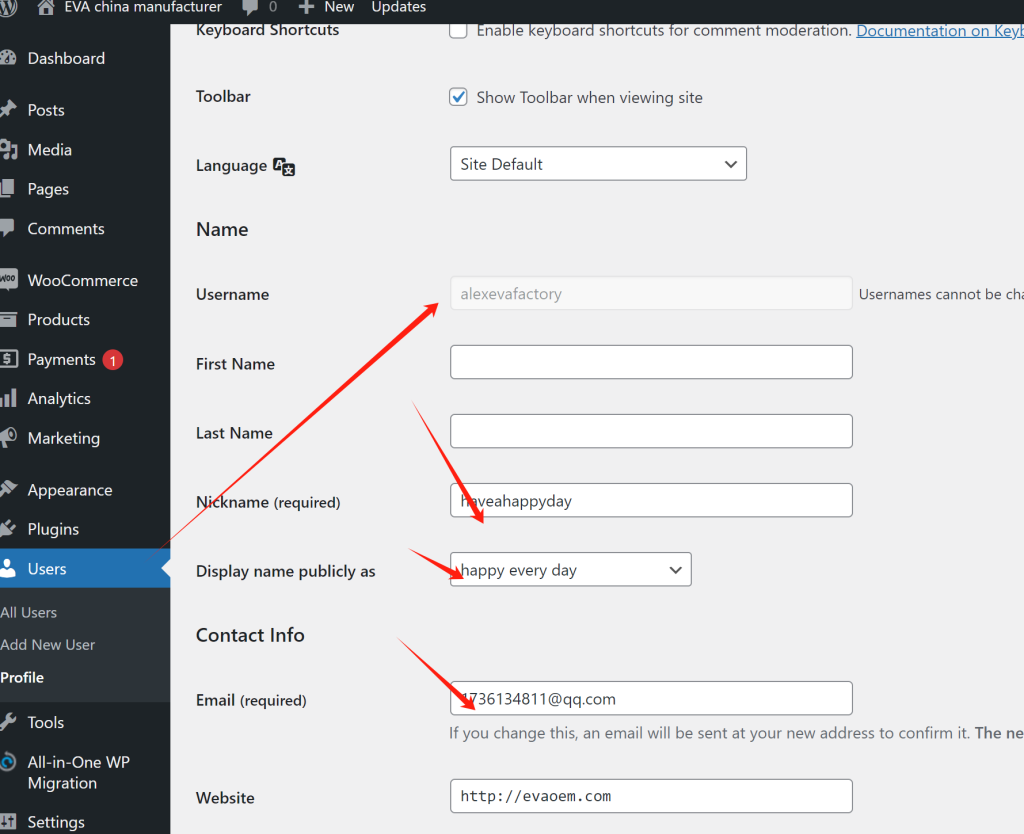Open Comments sidebar menu item
This screenshot has height=834, width=1024.
point(66,229)
